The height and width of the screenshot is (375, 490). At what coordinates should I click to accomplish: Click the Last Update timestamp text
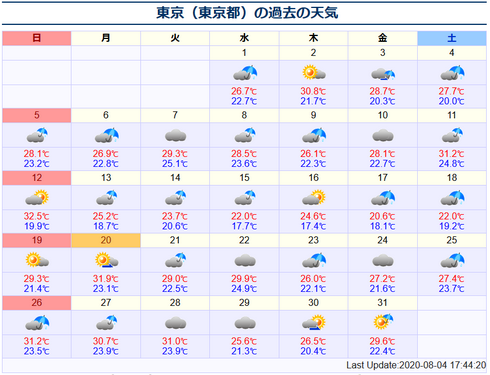[416, 365]
